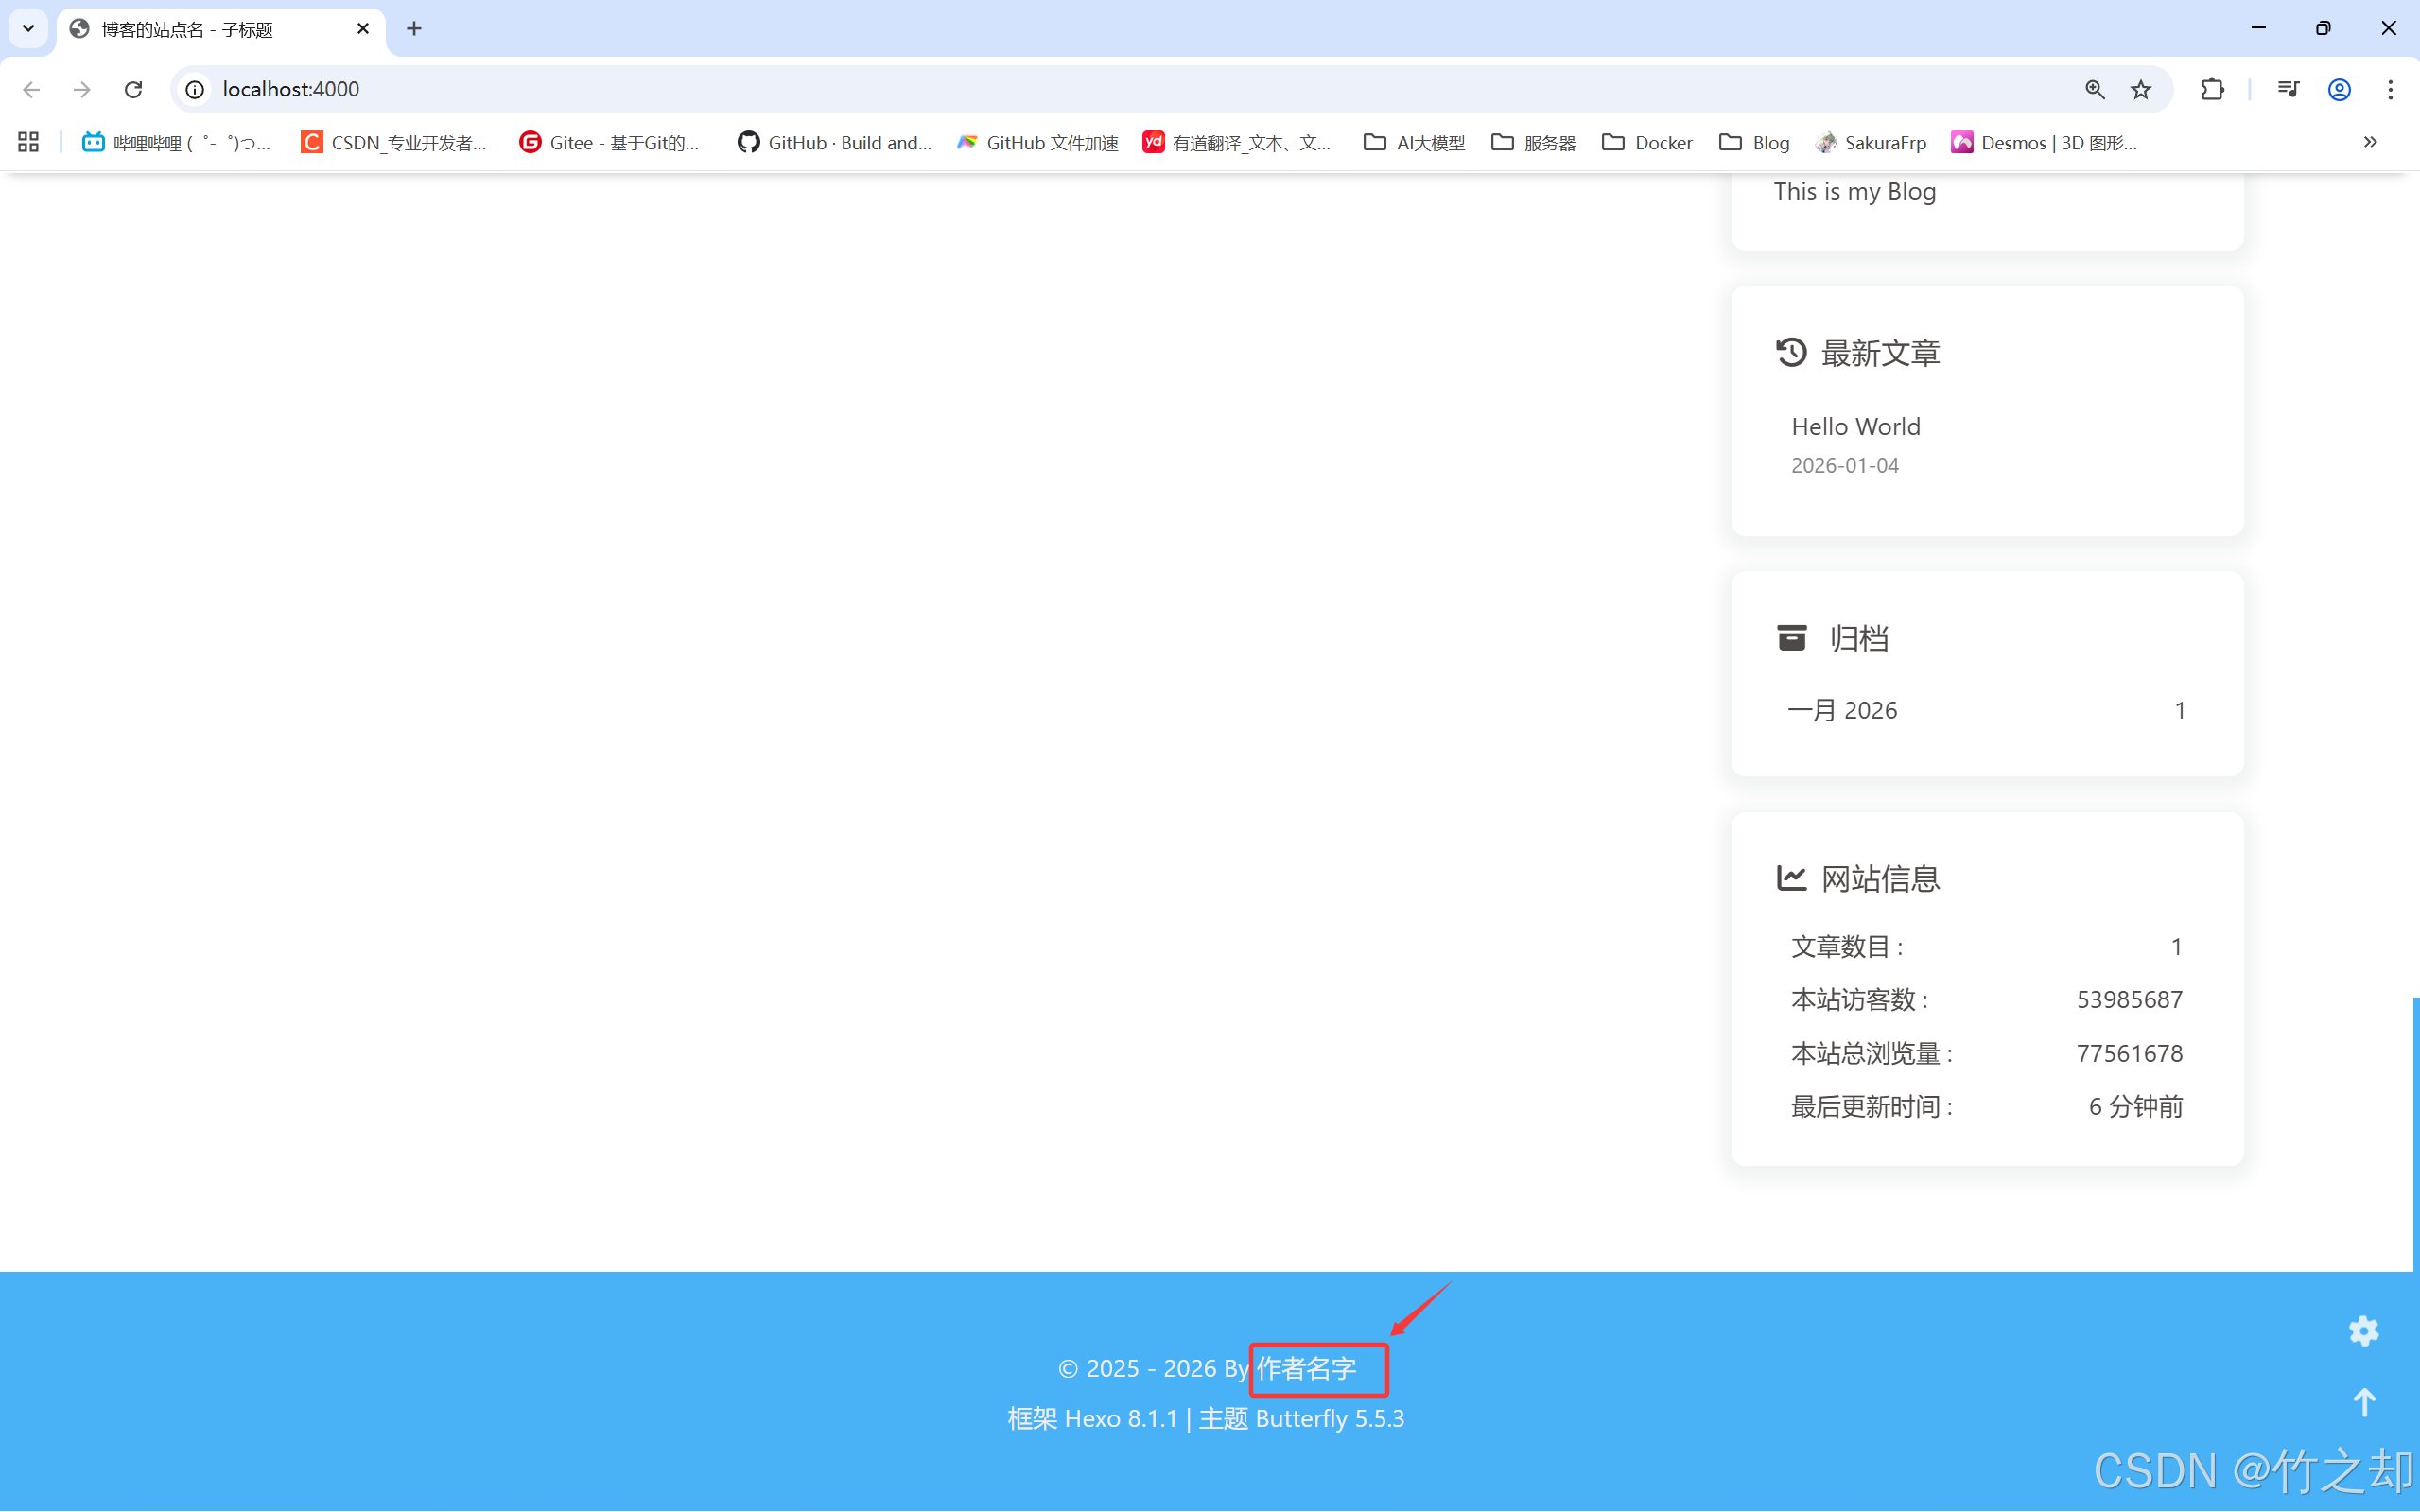Open the Chrome profile avatar icon
Viewport: 2420px width, 1512px height.
2338,89
